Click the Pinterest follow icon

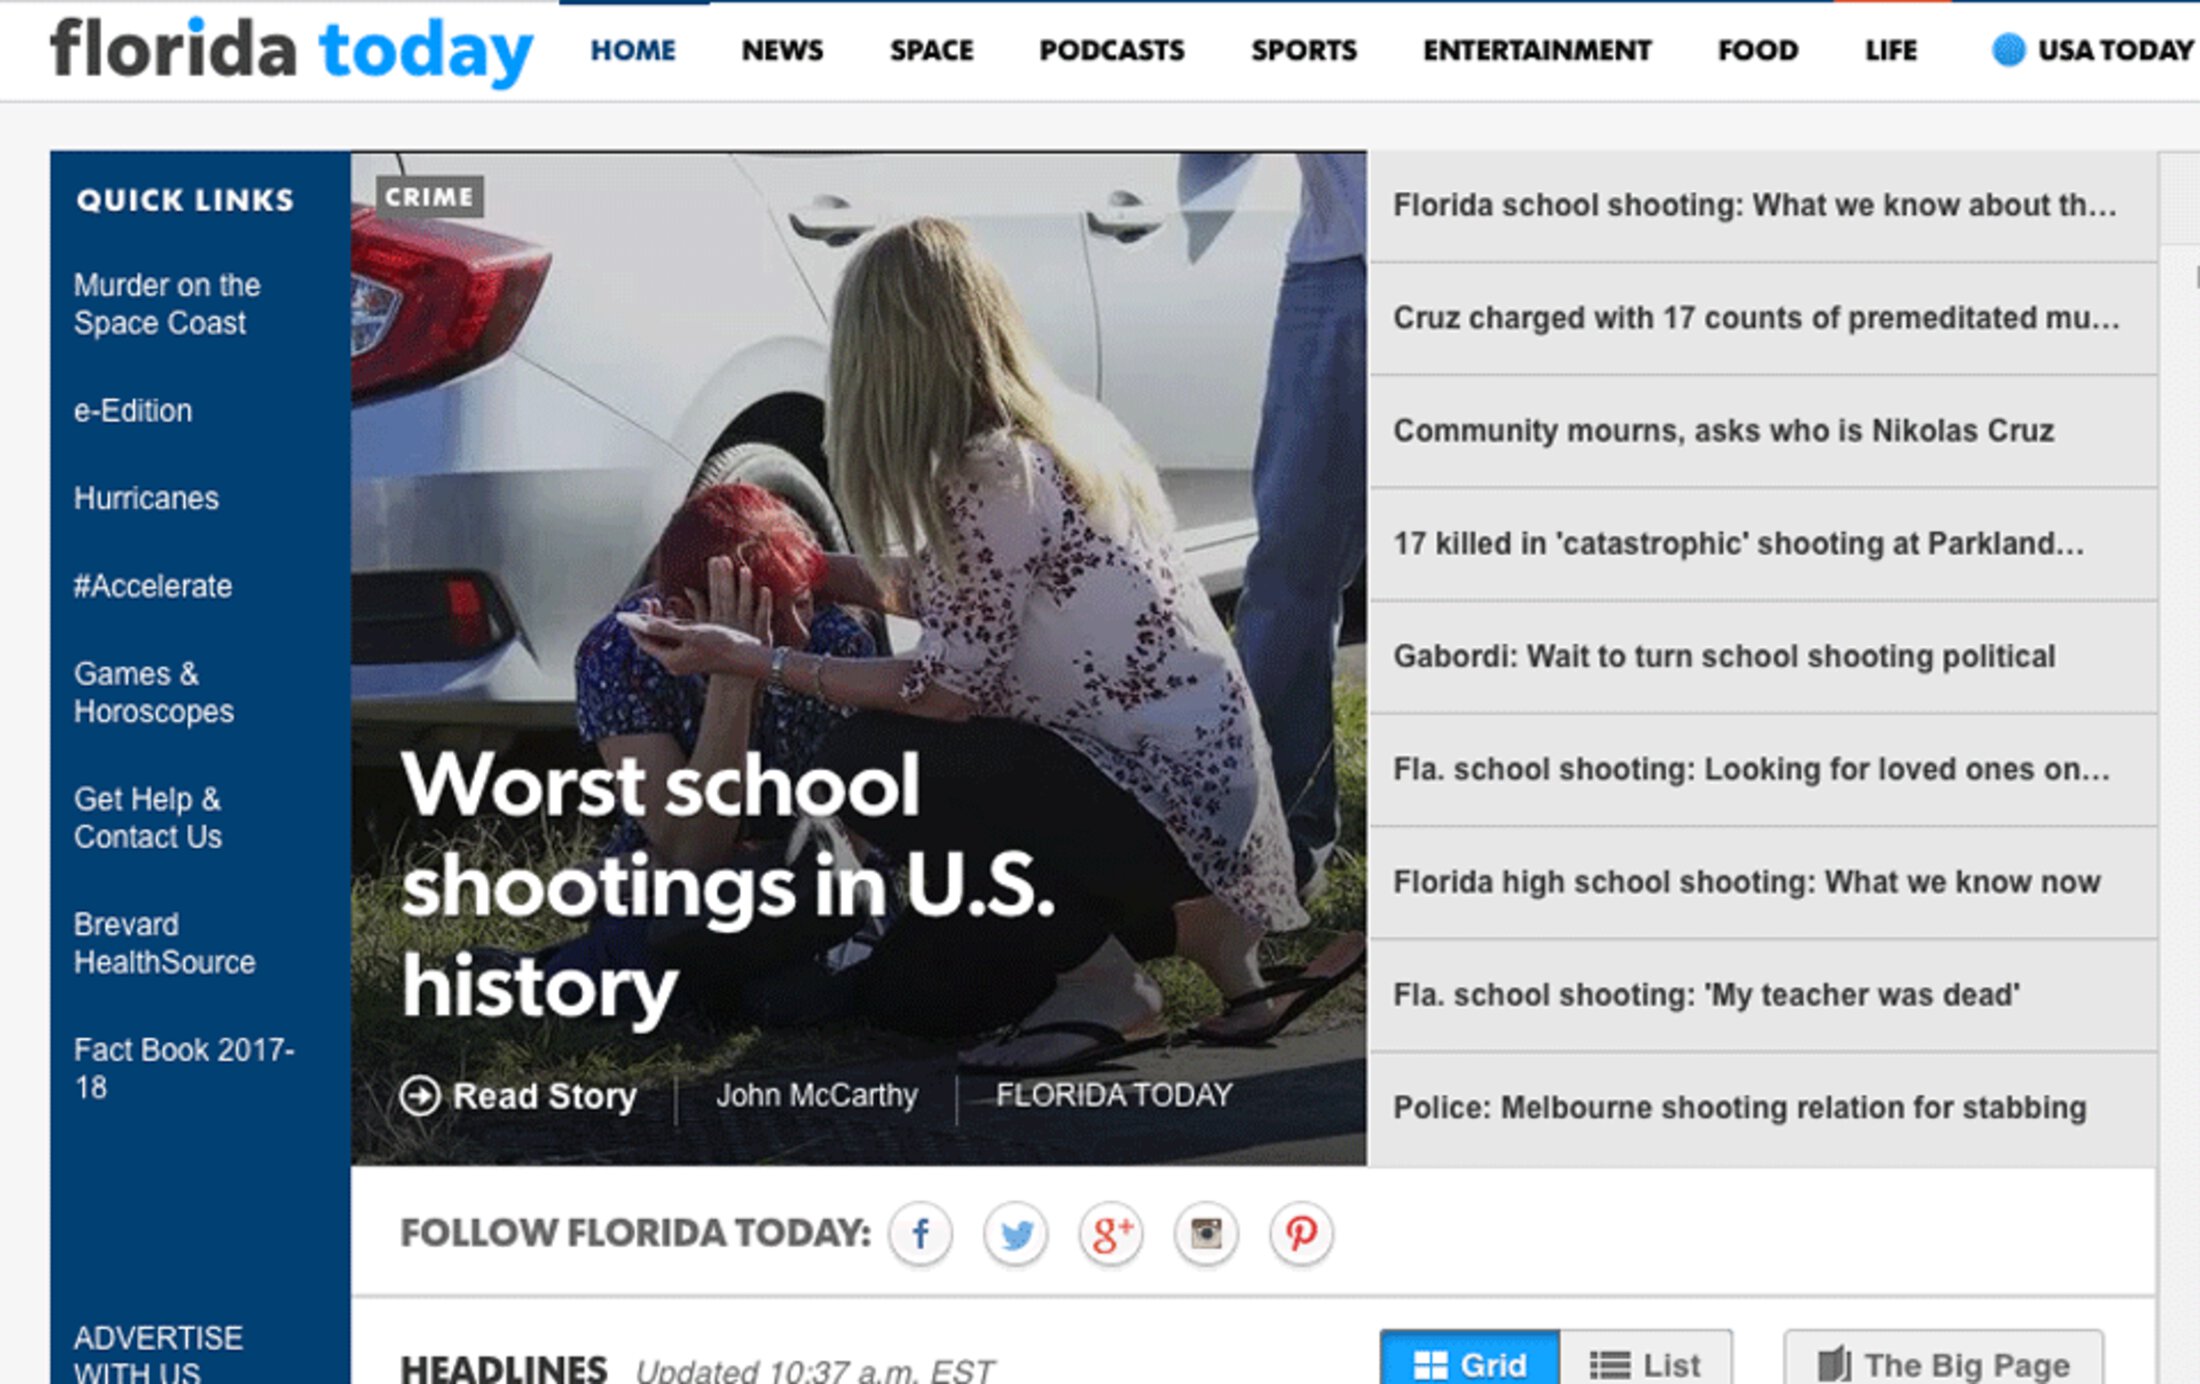pos(1301,1233)
